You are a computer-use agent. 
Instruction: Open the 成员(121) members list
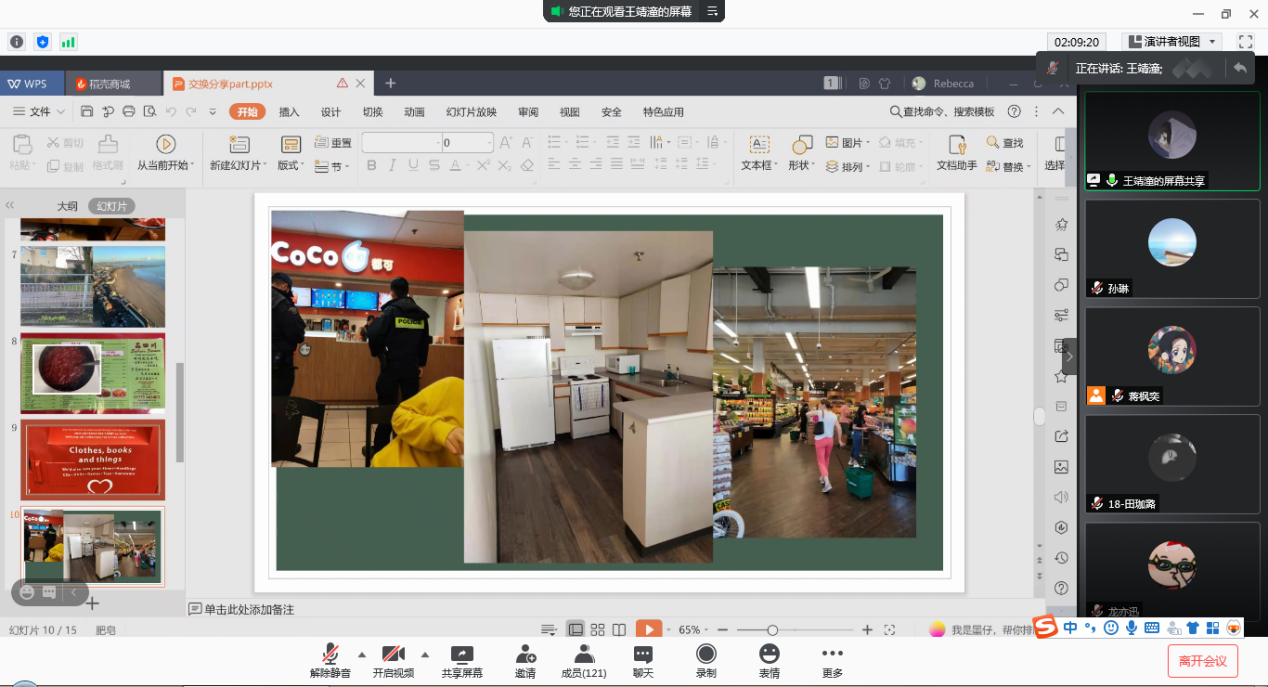click(584, 655)
